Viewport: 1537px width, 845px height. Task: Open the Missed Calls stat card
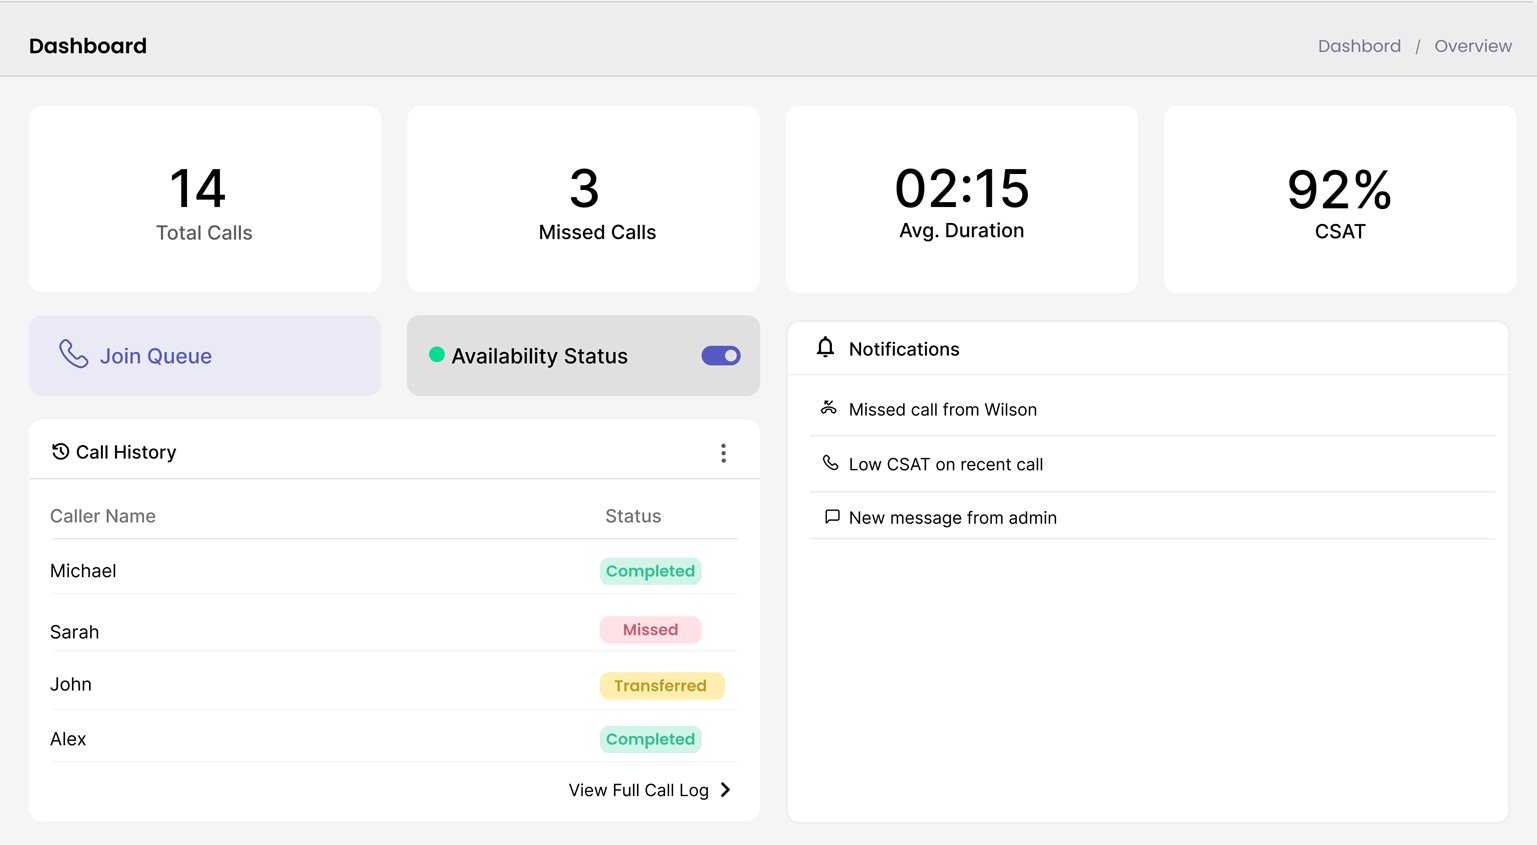(x=583, y=199)
